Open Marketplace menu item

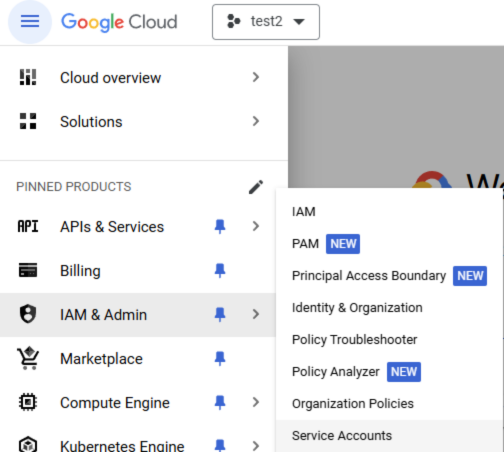click(101, 359)
